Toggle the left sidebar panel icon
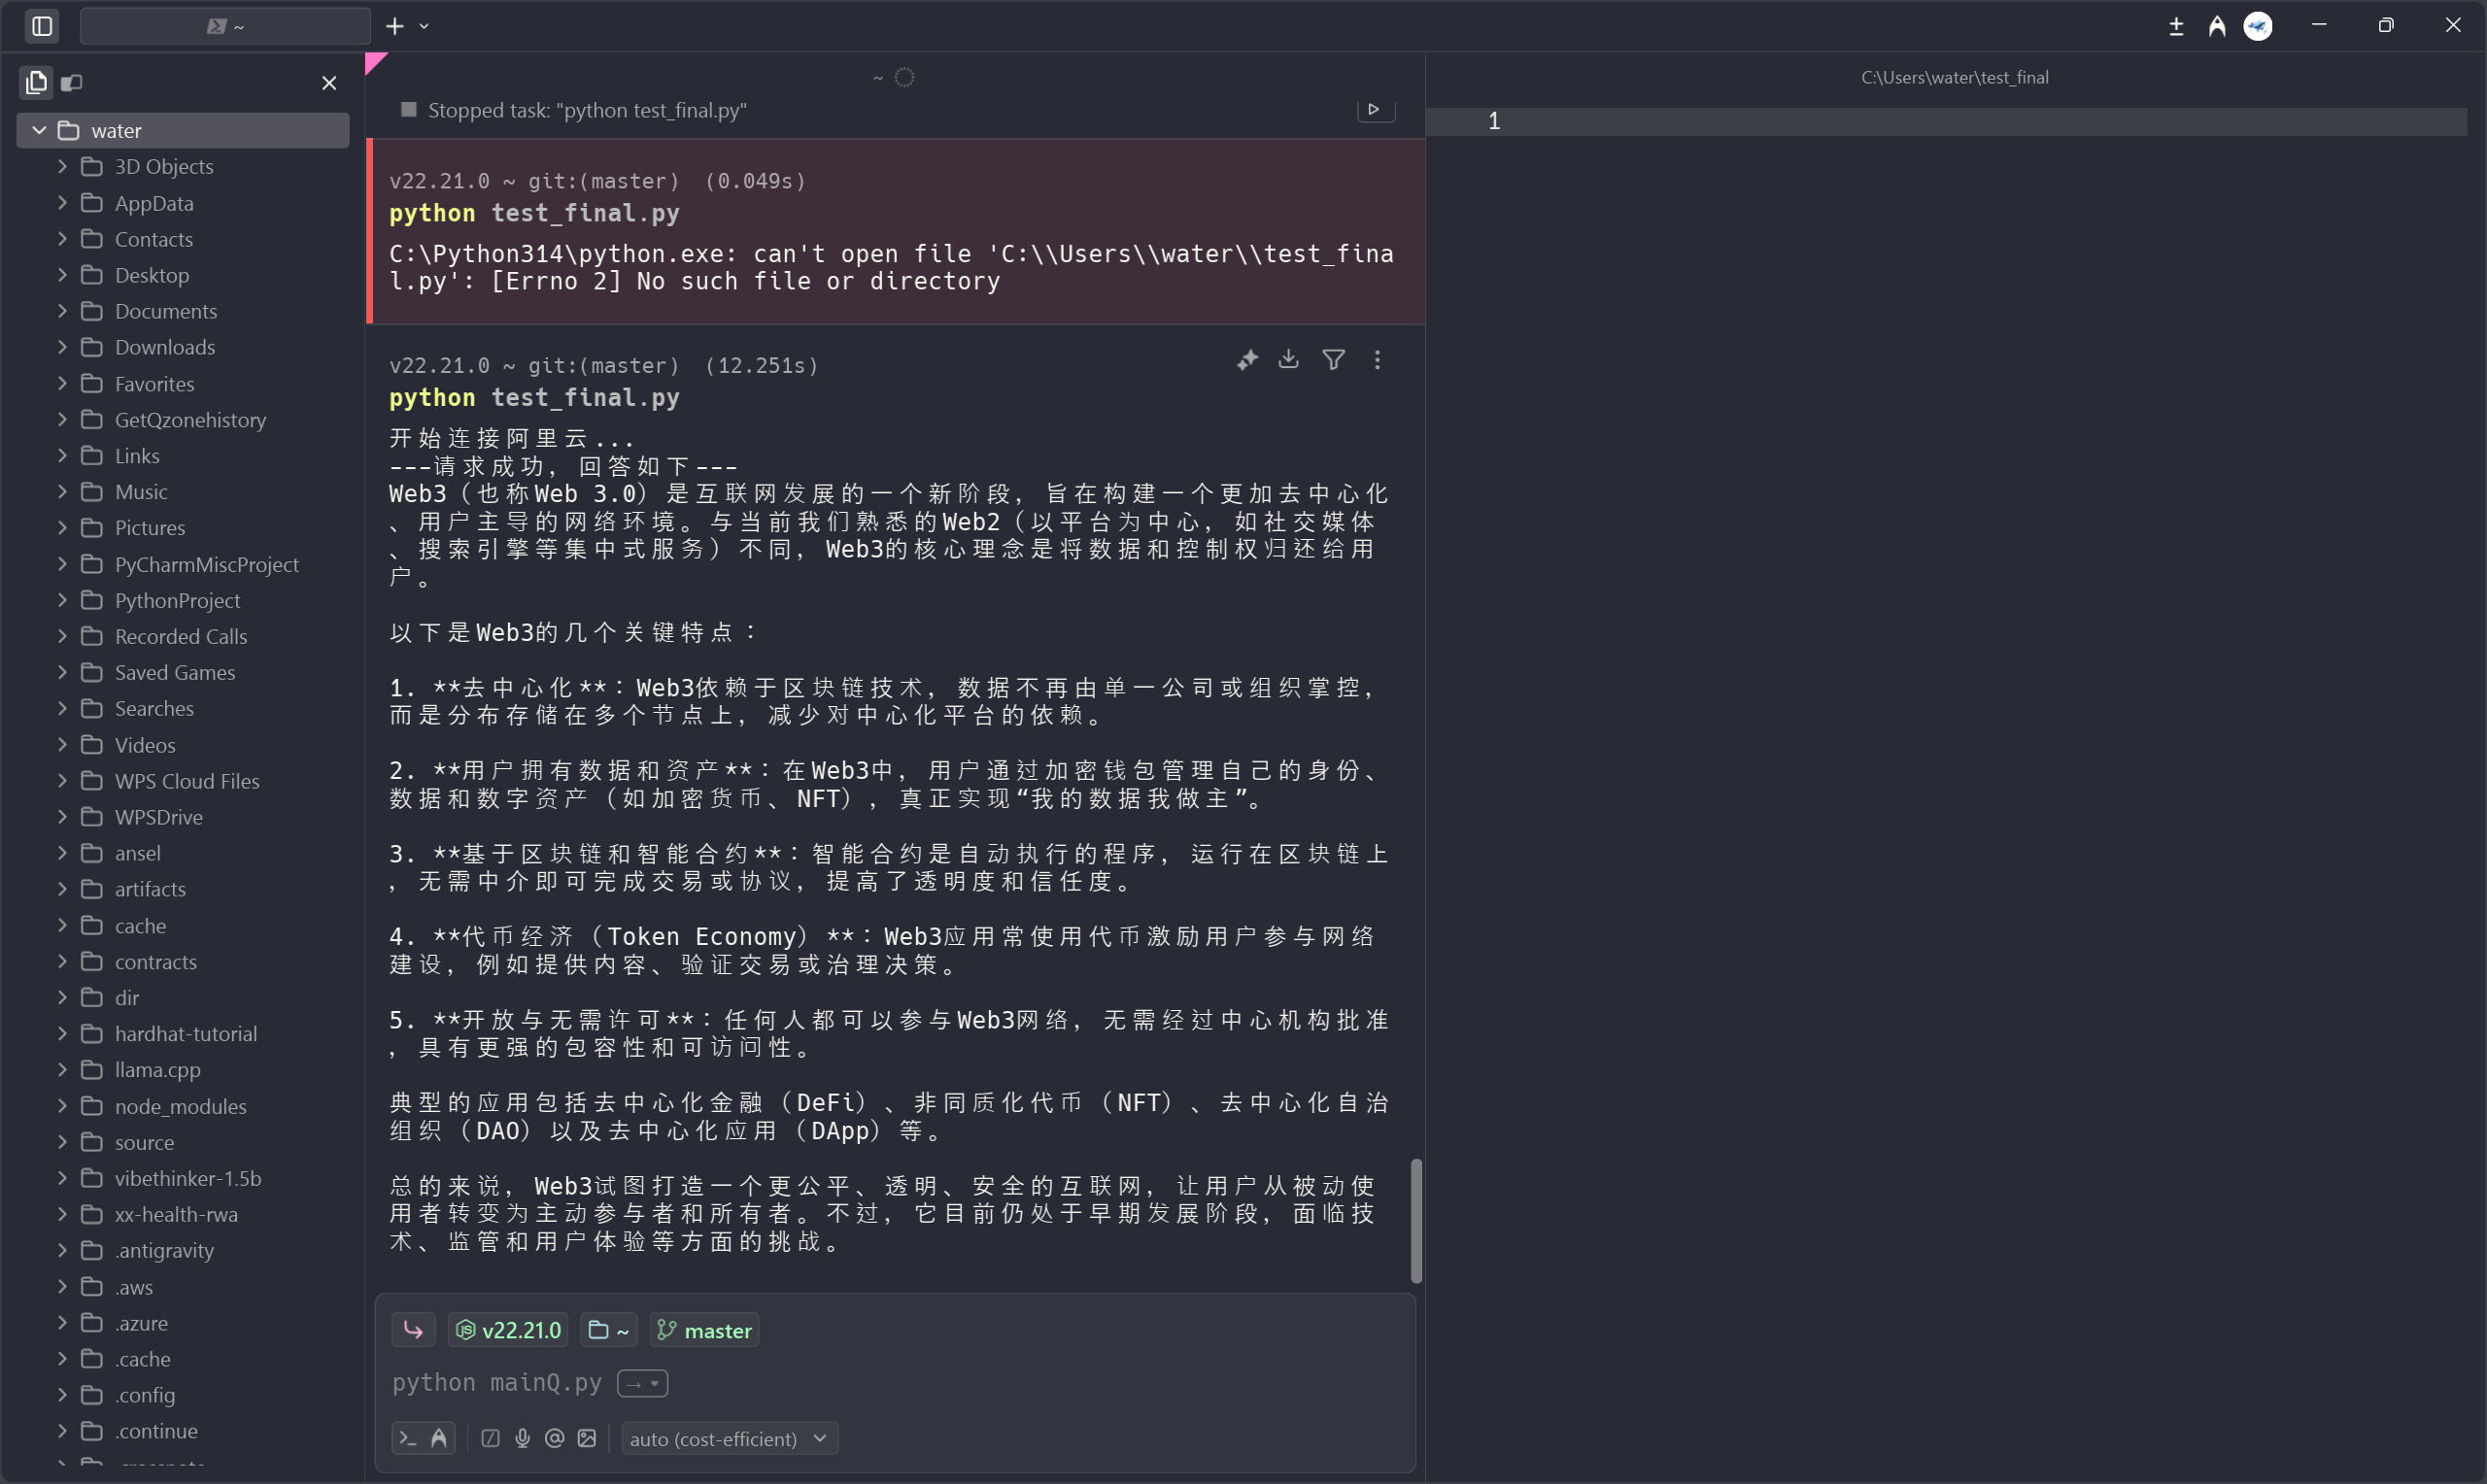The width and height of the screenshot is (2487, 1484). (42, 26)
